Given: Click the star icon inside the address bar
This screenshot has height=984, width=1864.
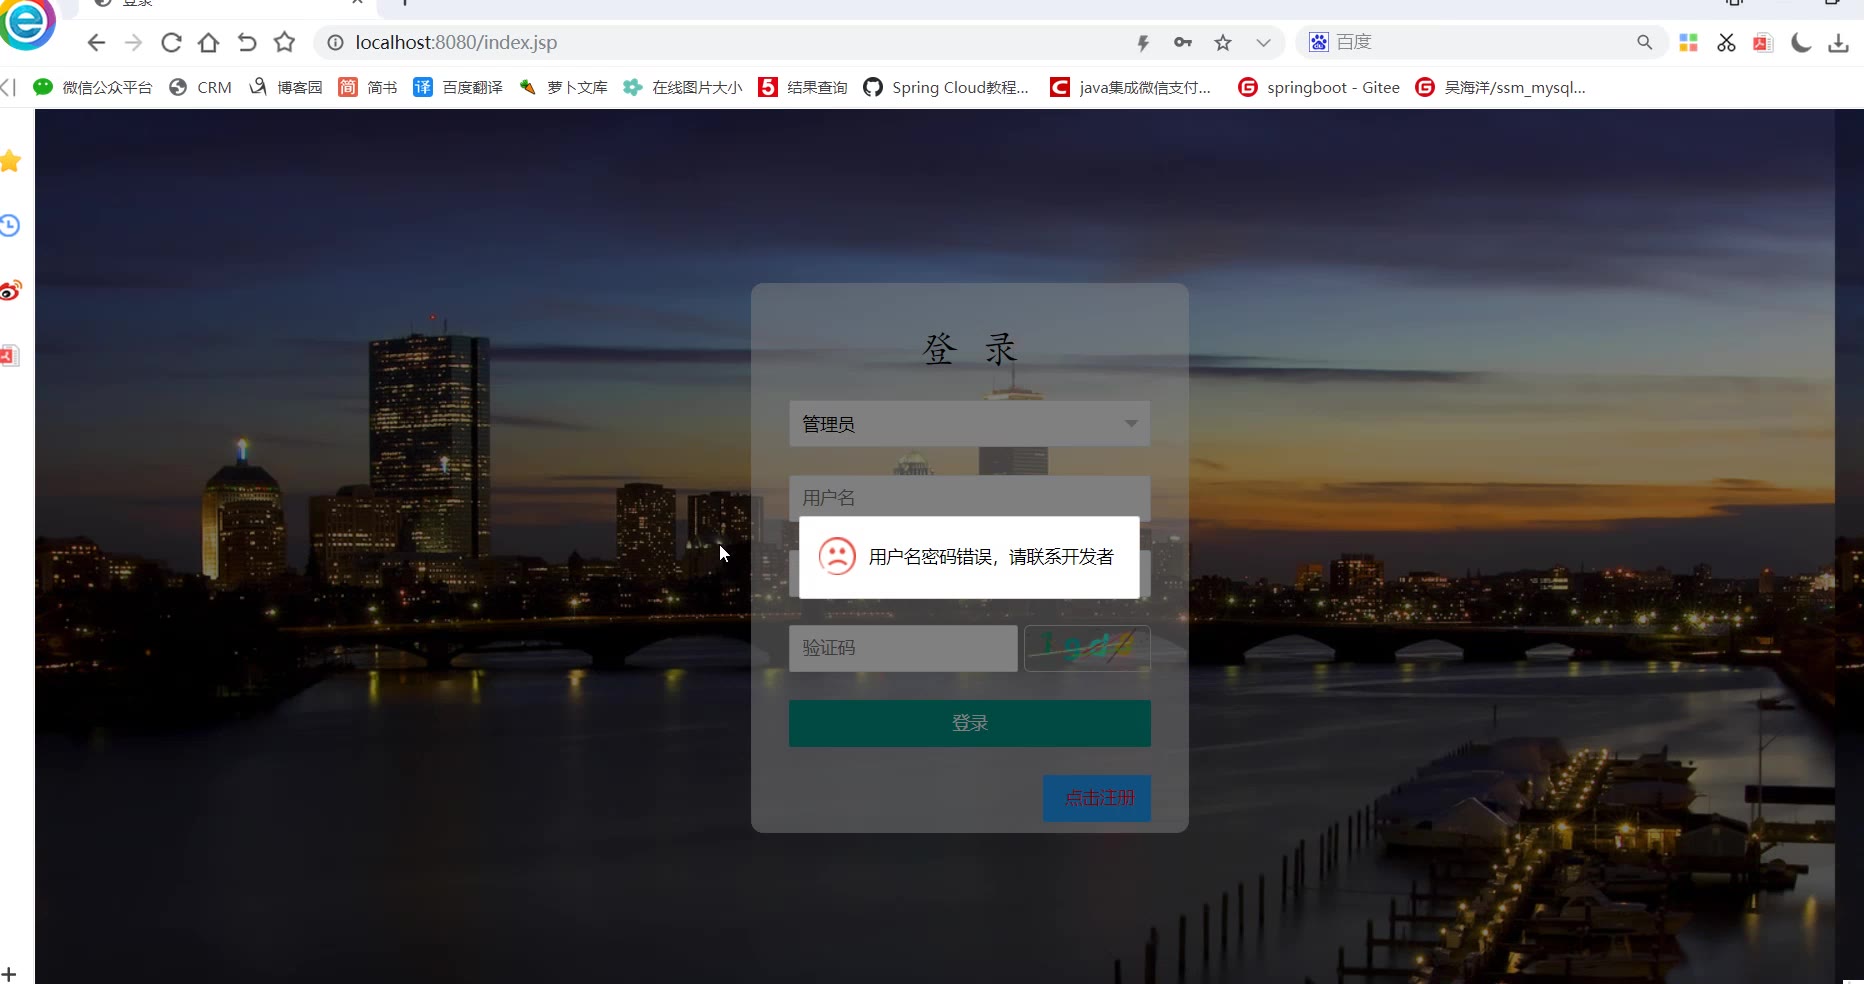Looking at the screenshot, I should [x=1223, y=42].
